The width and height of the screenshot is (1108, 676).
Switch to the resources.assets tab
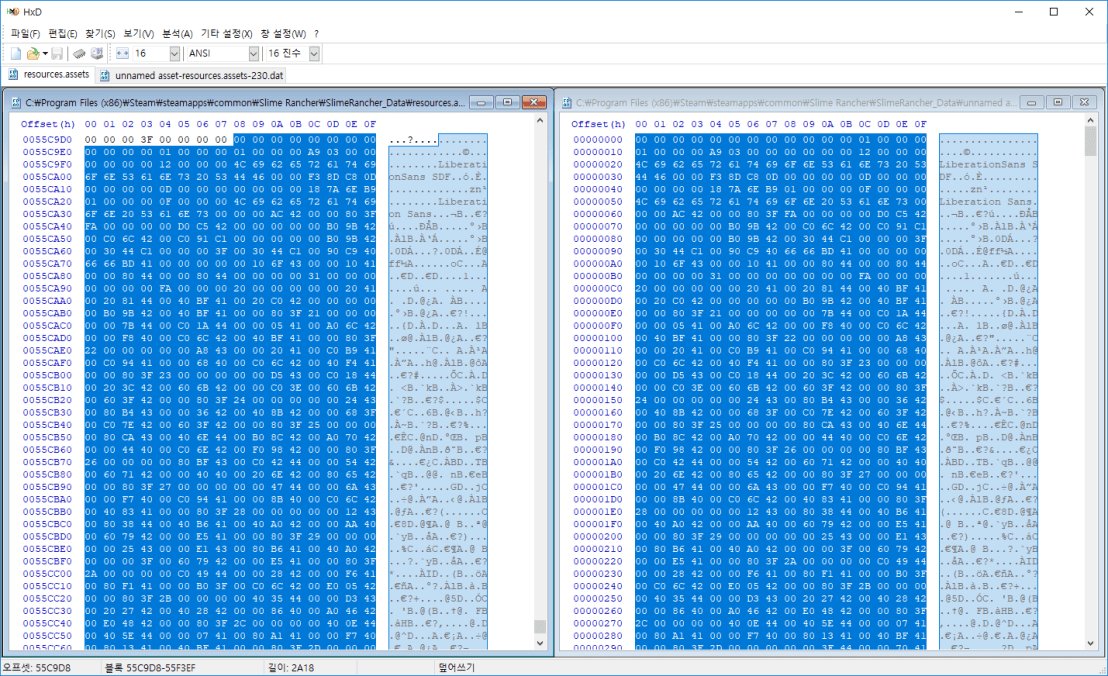tap(55, 73)
